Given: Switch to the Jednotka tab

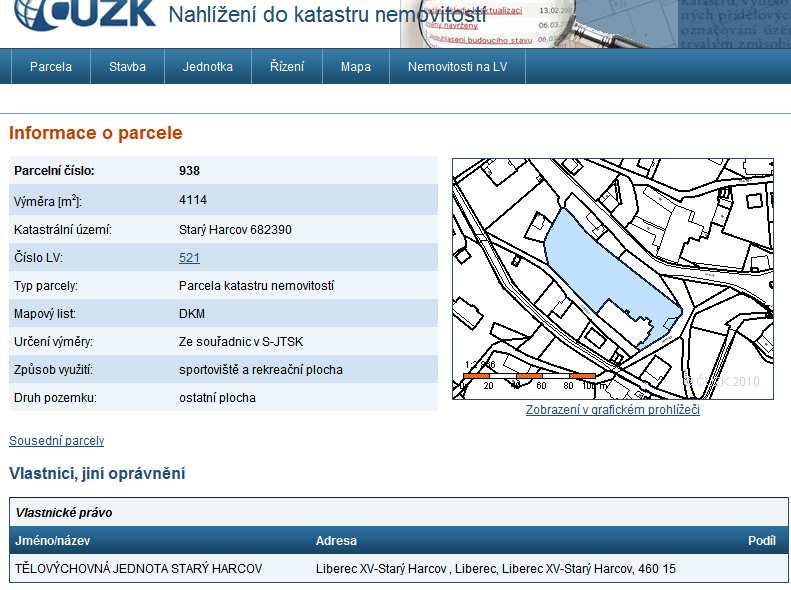Looking at the screenshot, I should coord(208,67).
